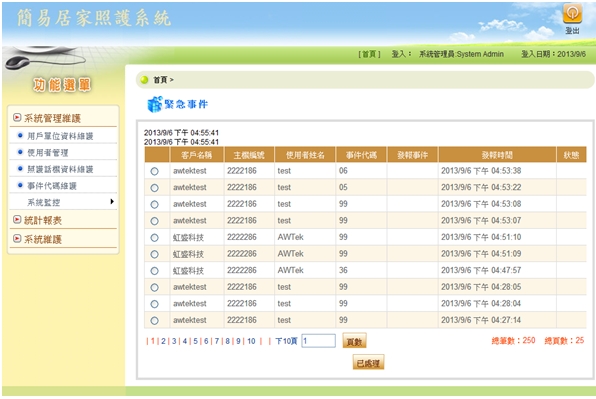
Task: Go to page 1 link
Action: [153, 341]
